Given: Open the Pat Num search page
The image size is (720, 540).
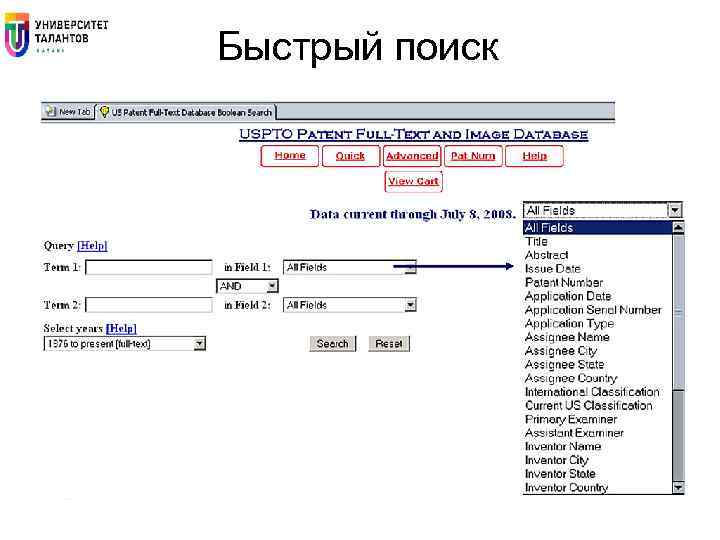Looking at the screenshot, I should (473, 156).
